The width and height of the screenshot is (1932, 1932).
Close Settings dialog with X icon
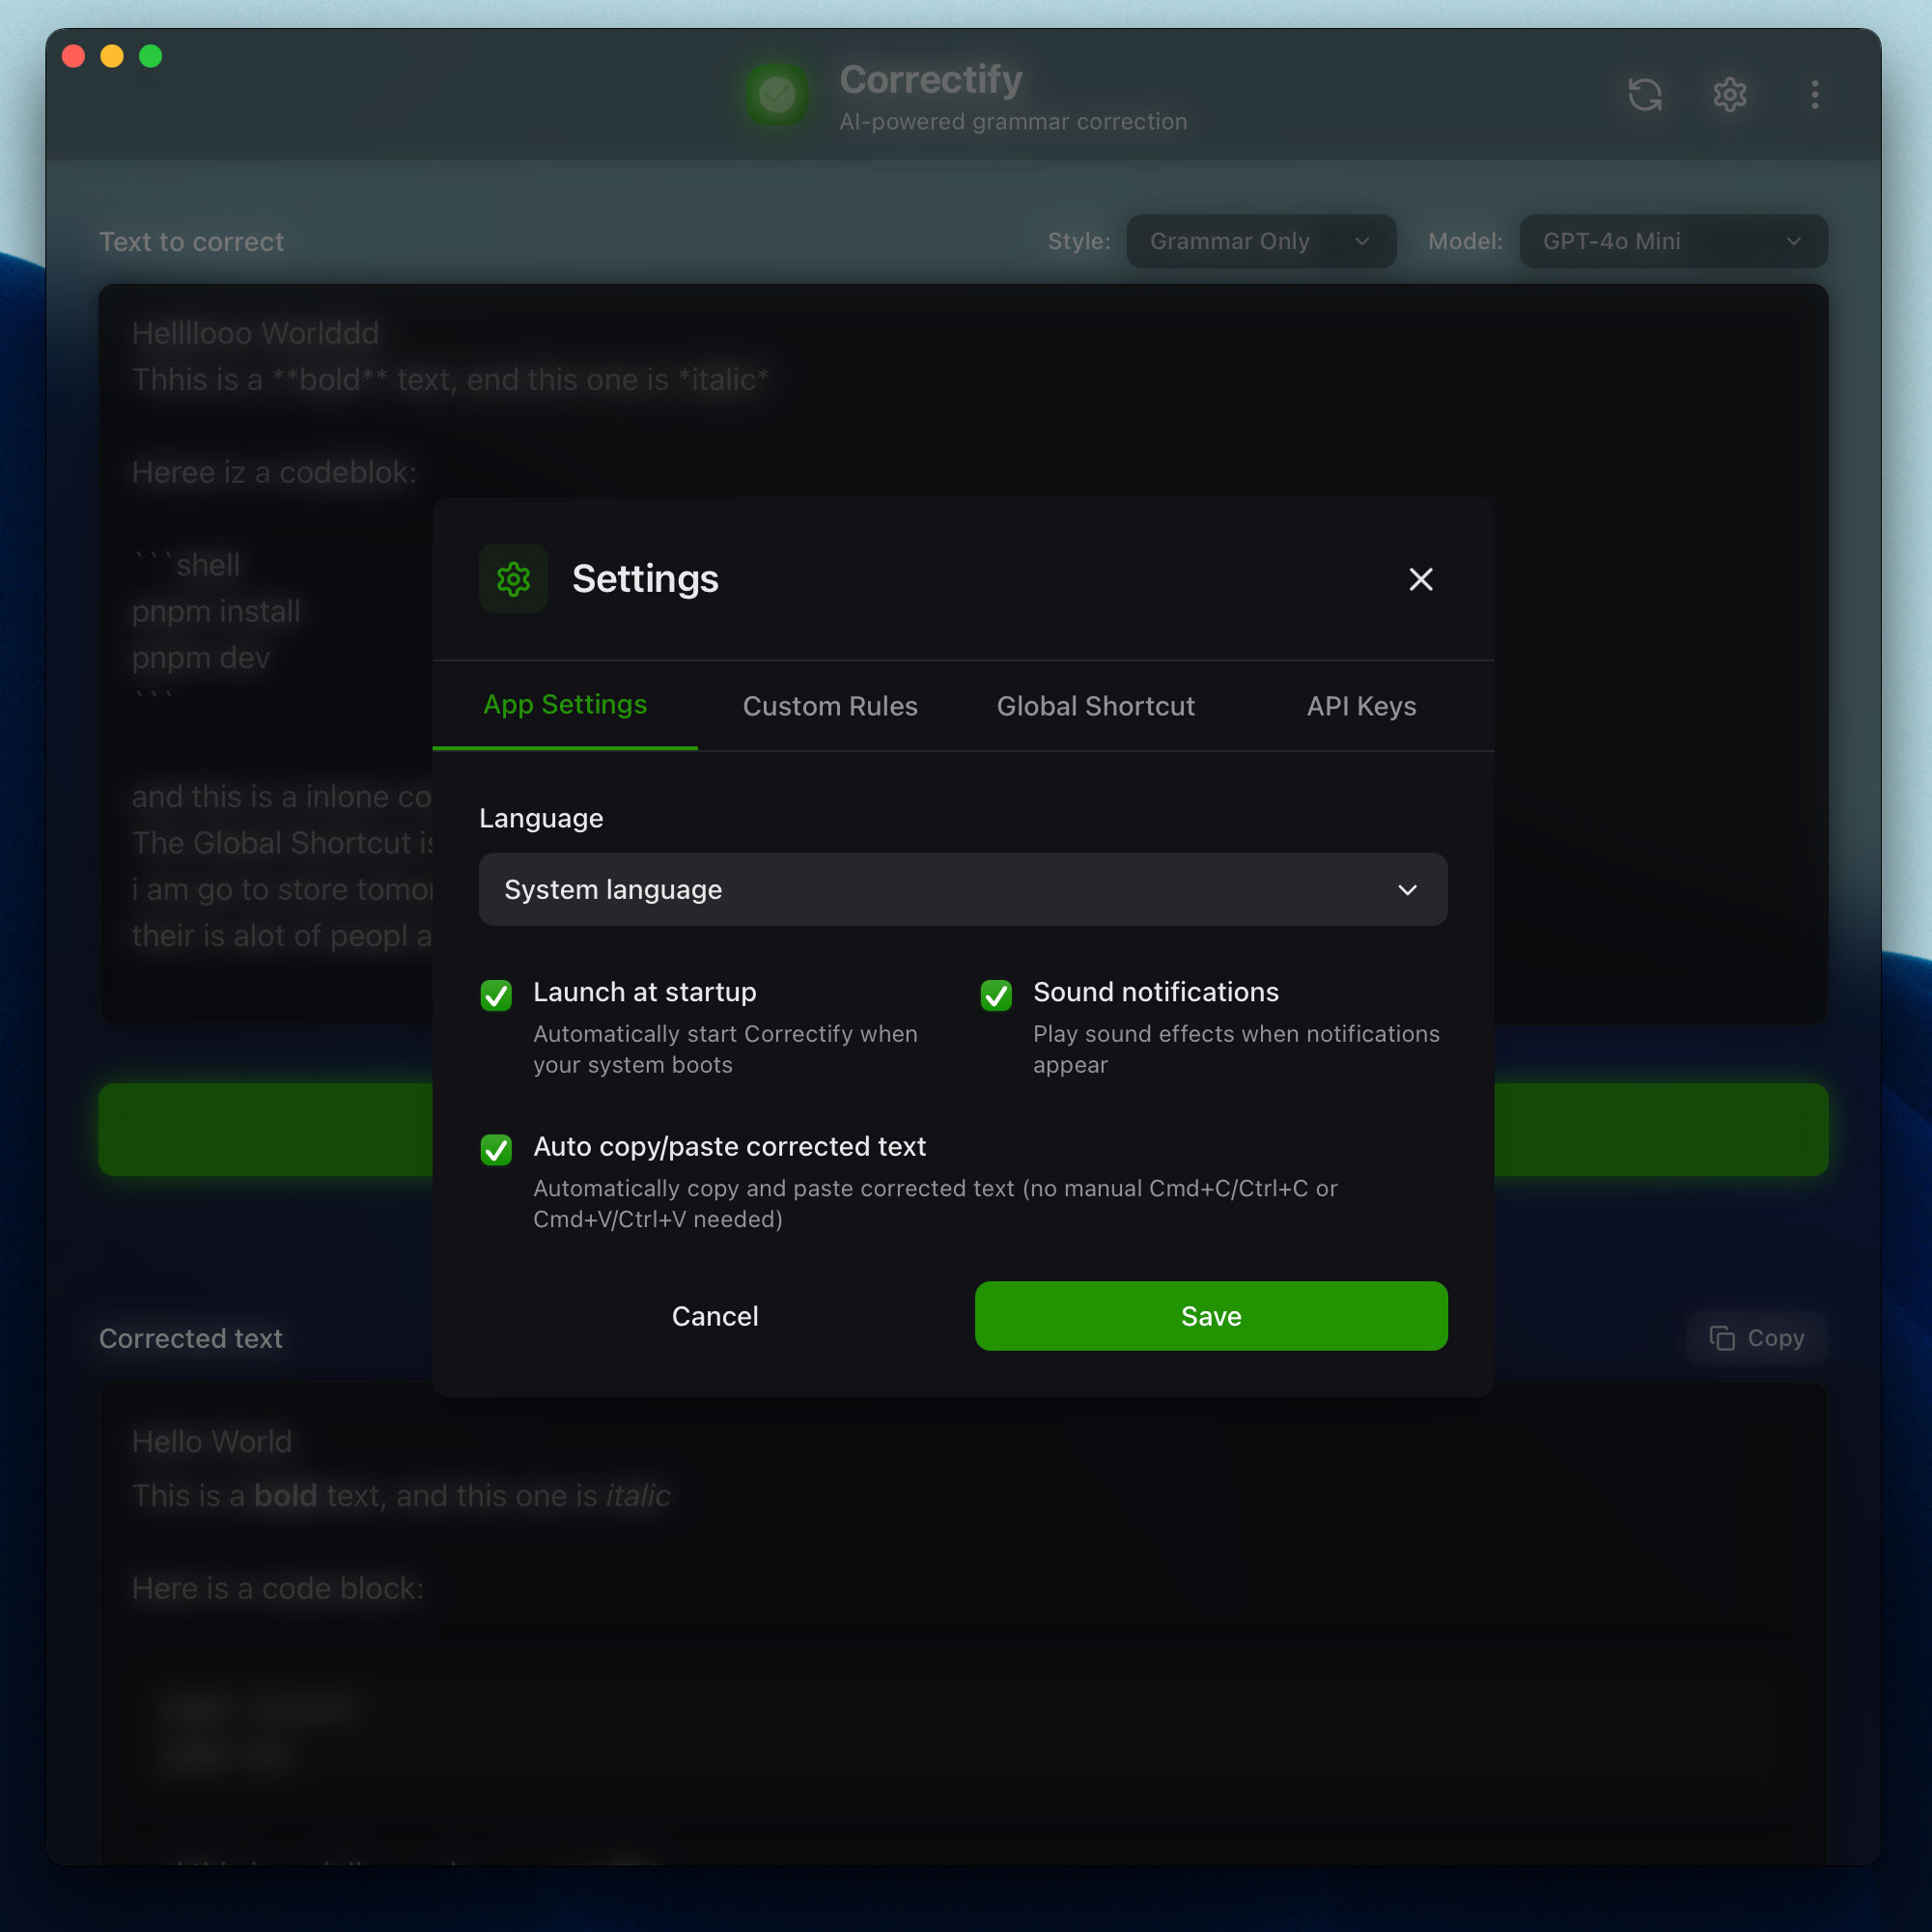(x=1420, y=579)
